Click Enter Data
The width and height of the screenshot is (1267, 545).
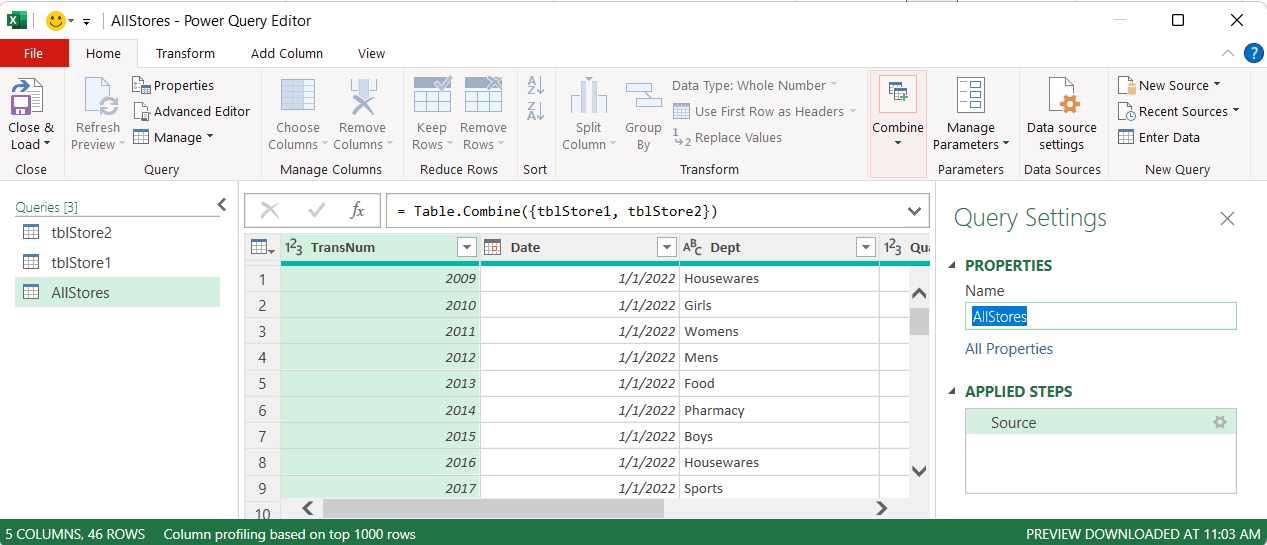coord(1159,137)
